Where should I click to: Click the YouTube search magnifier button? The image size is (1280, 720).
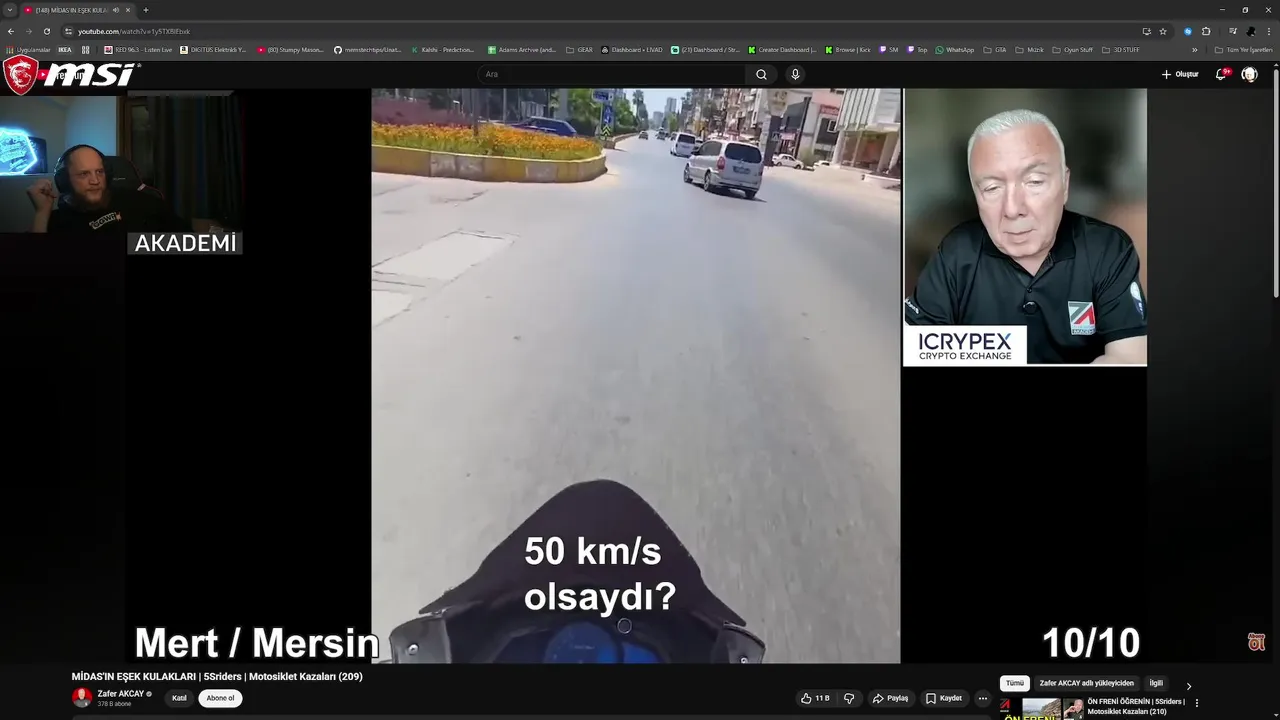(761, 74)
